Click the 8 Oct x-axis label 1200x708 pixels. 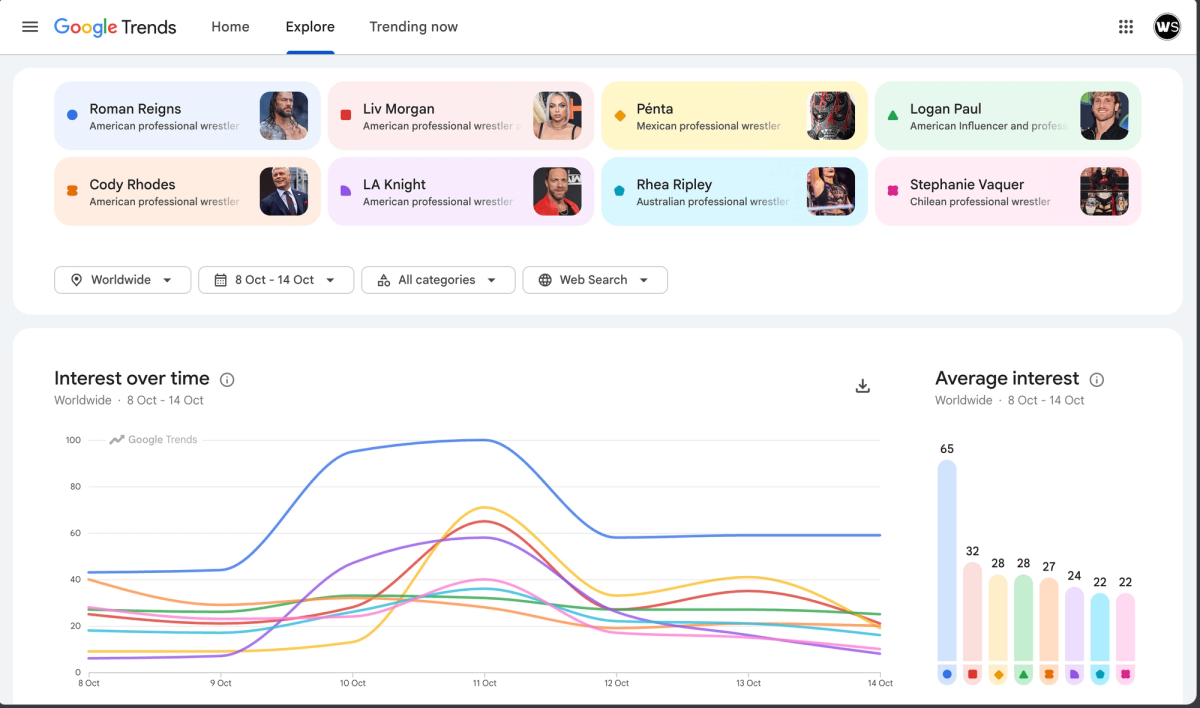(x=89, y=683)
